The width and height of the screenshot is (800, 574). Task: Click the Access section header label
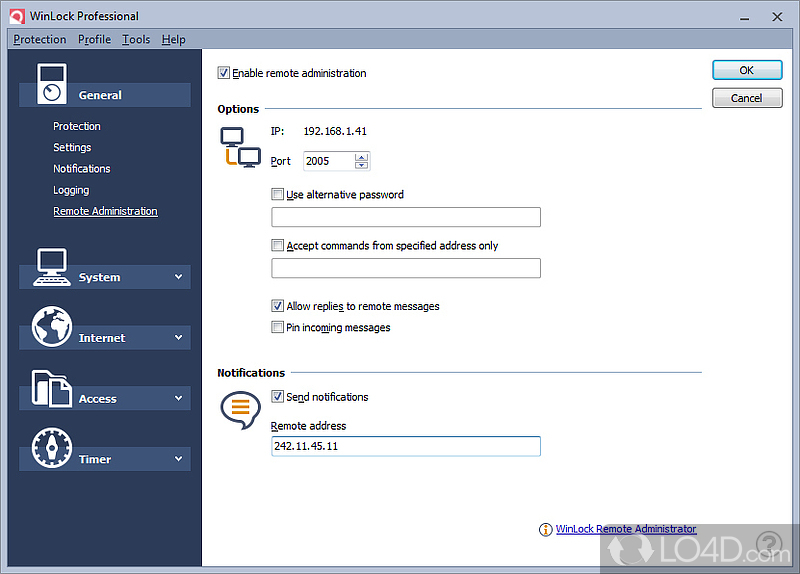point(97,398)
